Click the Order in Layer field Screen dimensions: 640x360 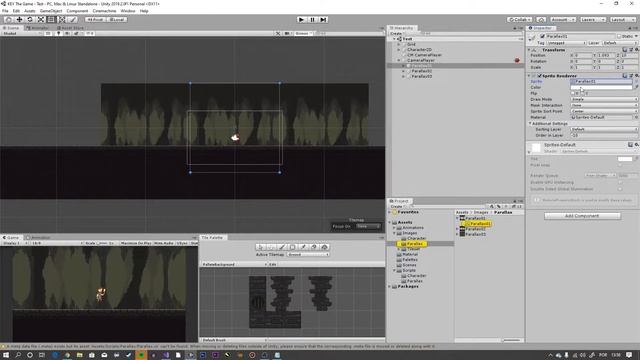tap(604, 135)
